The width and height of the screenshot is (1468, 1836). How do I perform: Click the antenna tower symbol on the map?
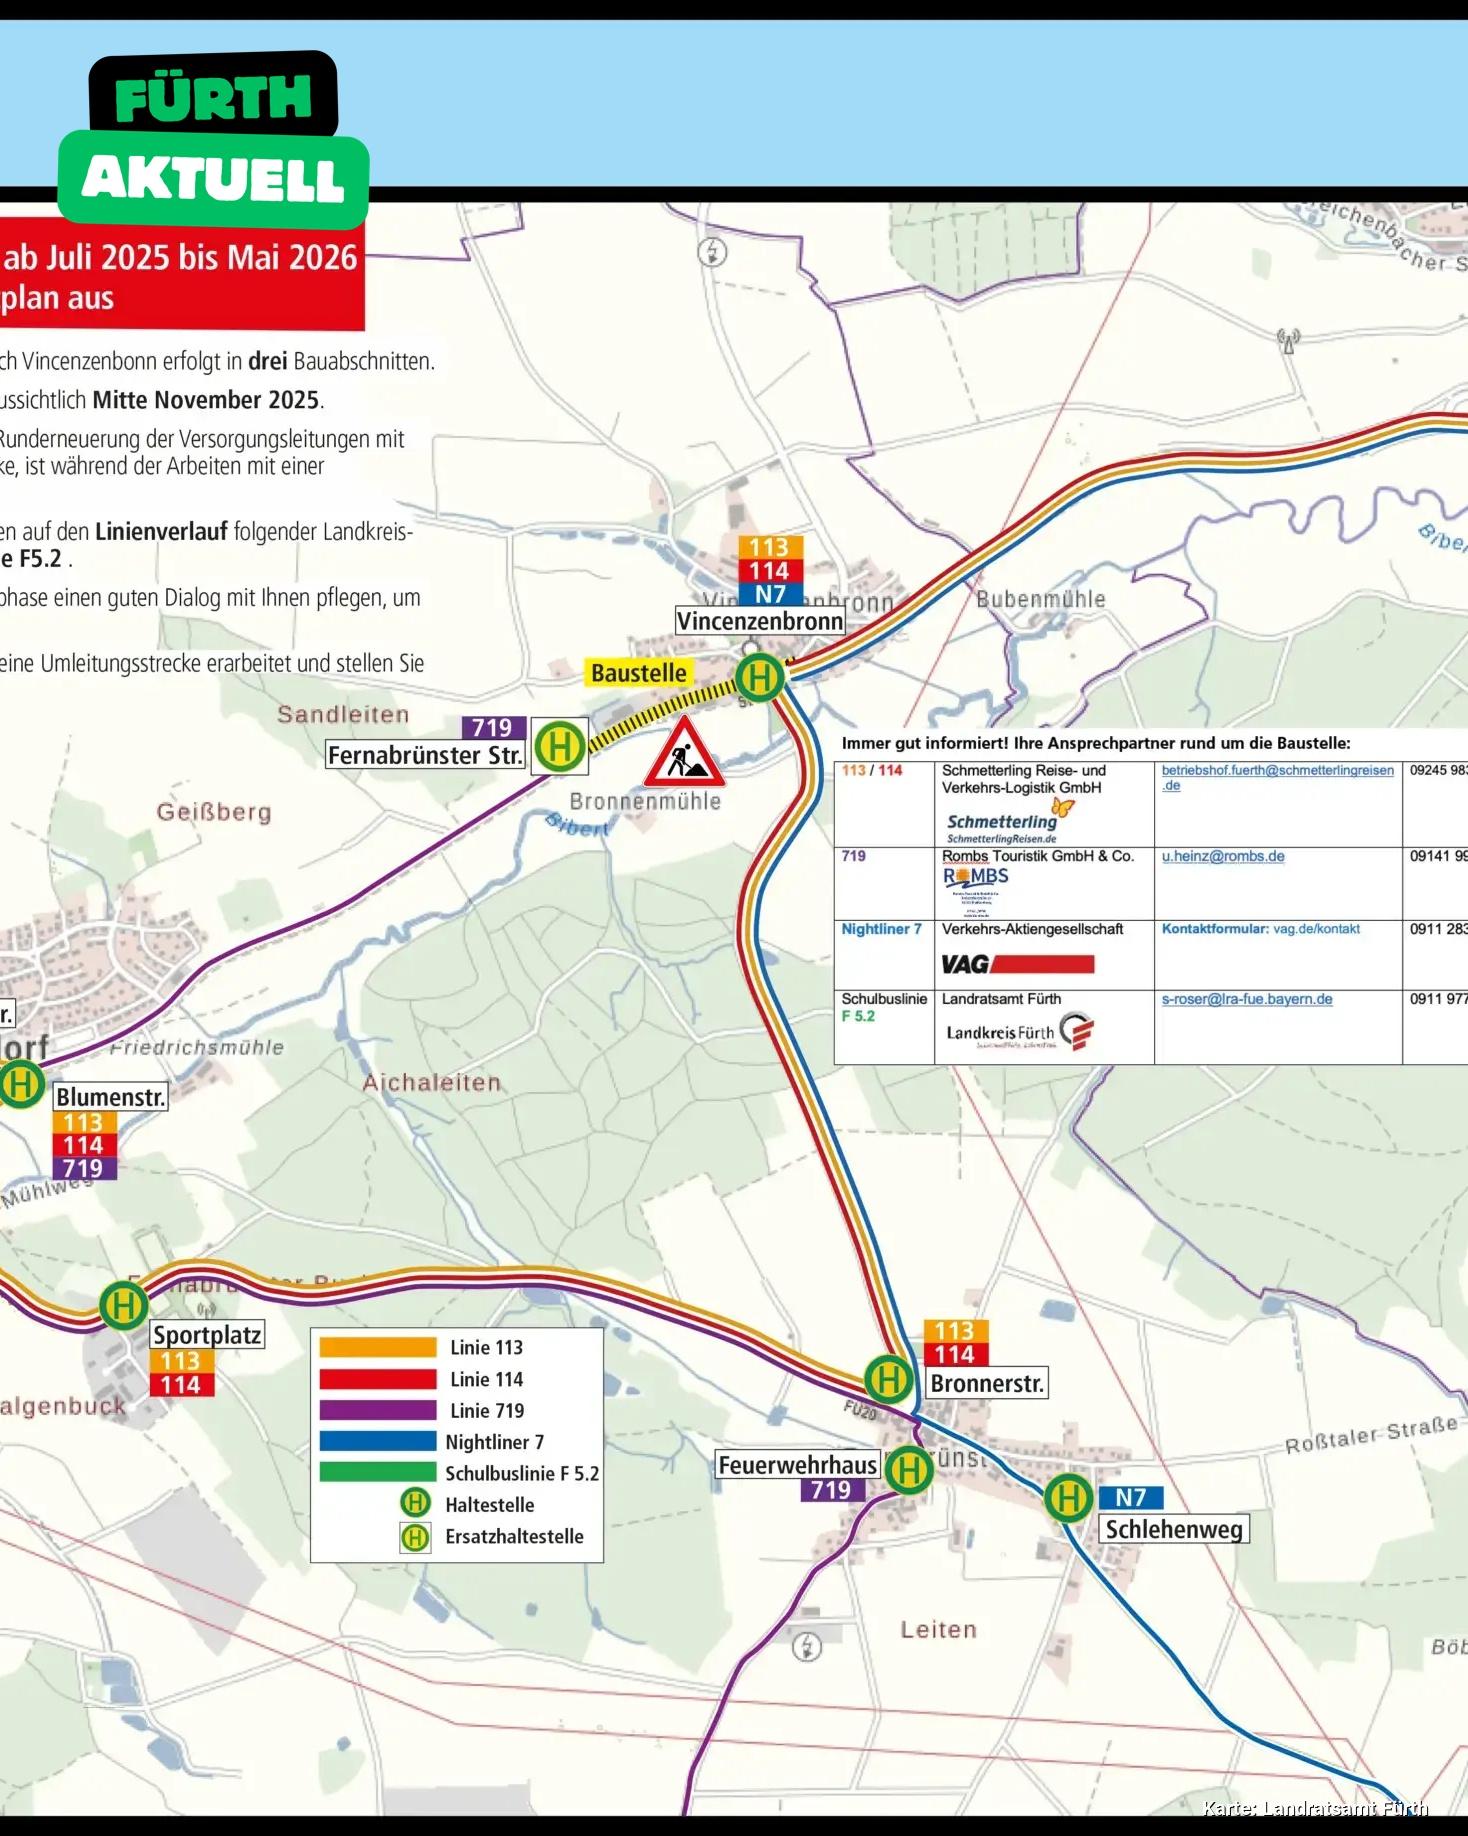coord(1288,341)
